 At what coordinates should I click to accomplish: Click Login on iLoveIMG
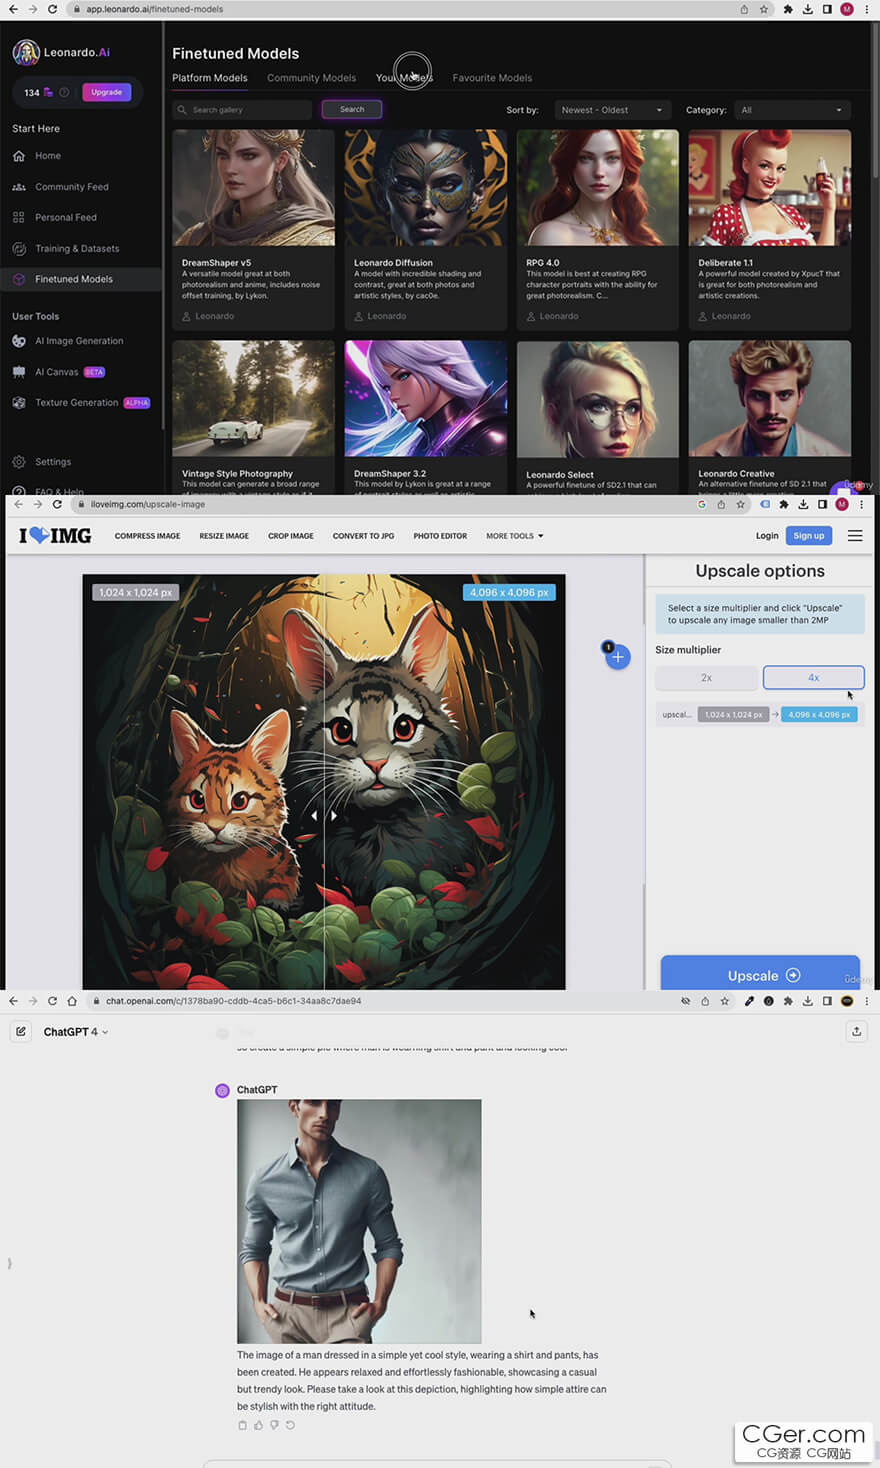tap(767, 536)
